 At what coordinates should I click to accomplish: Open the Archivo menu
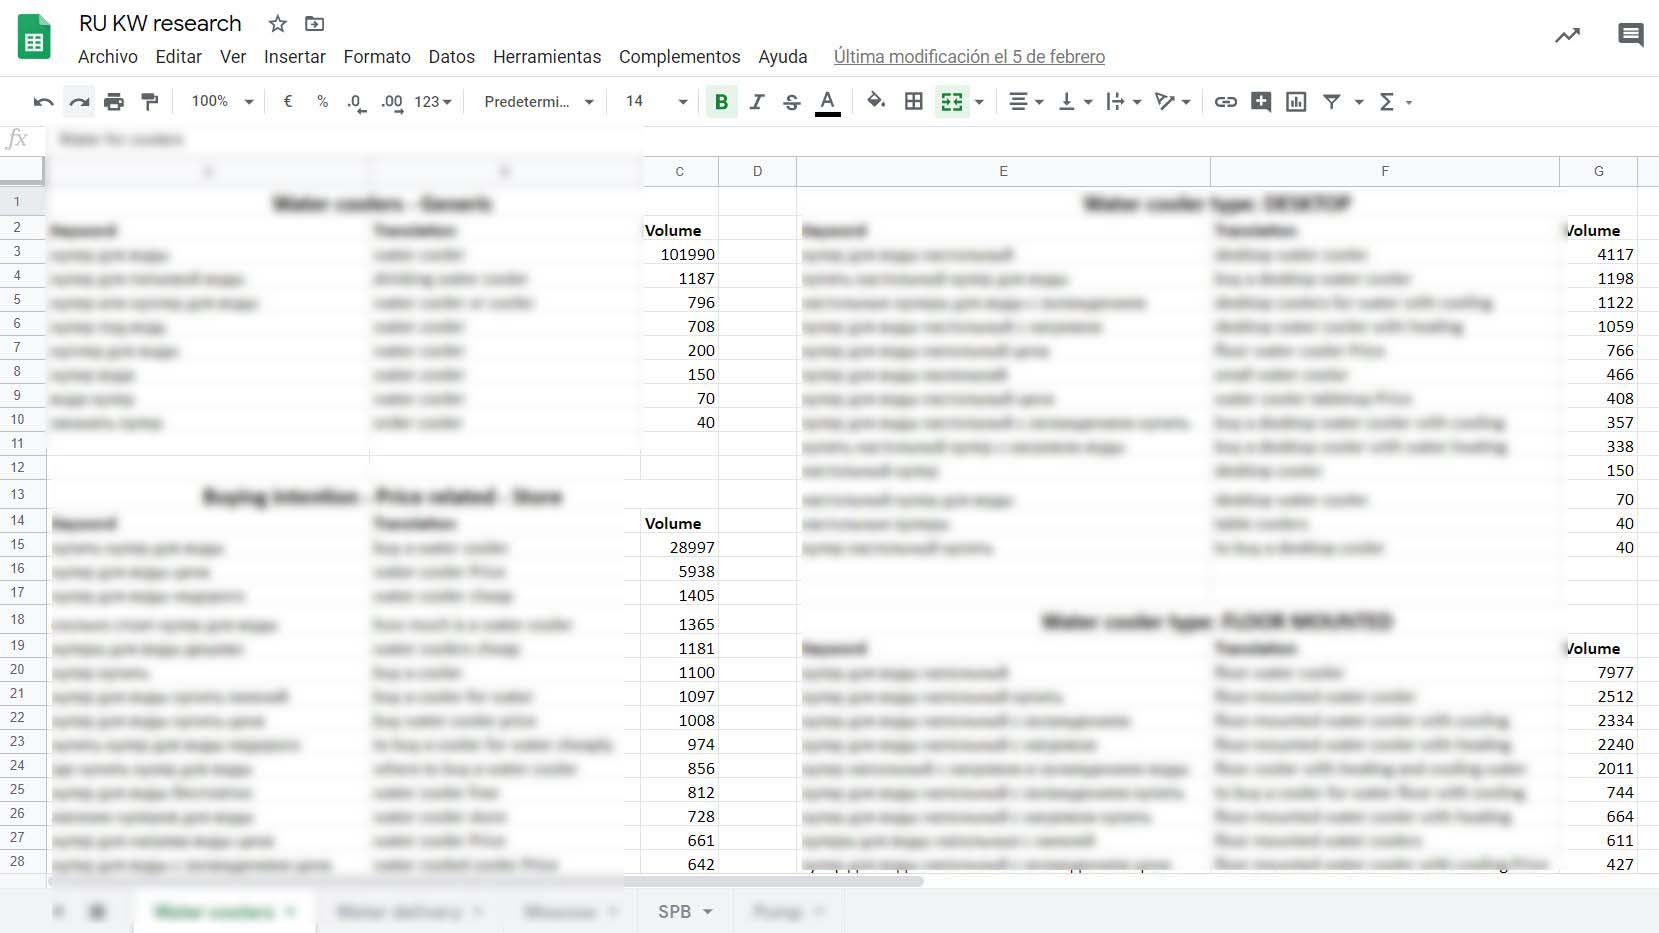pyautogui.click(x=108, y=57)
